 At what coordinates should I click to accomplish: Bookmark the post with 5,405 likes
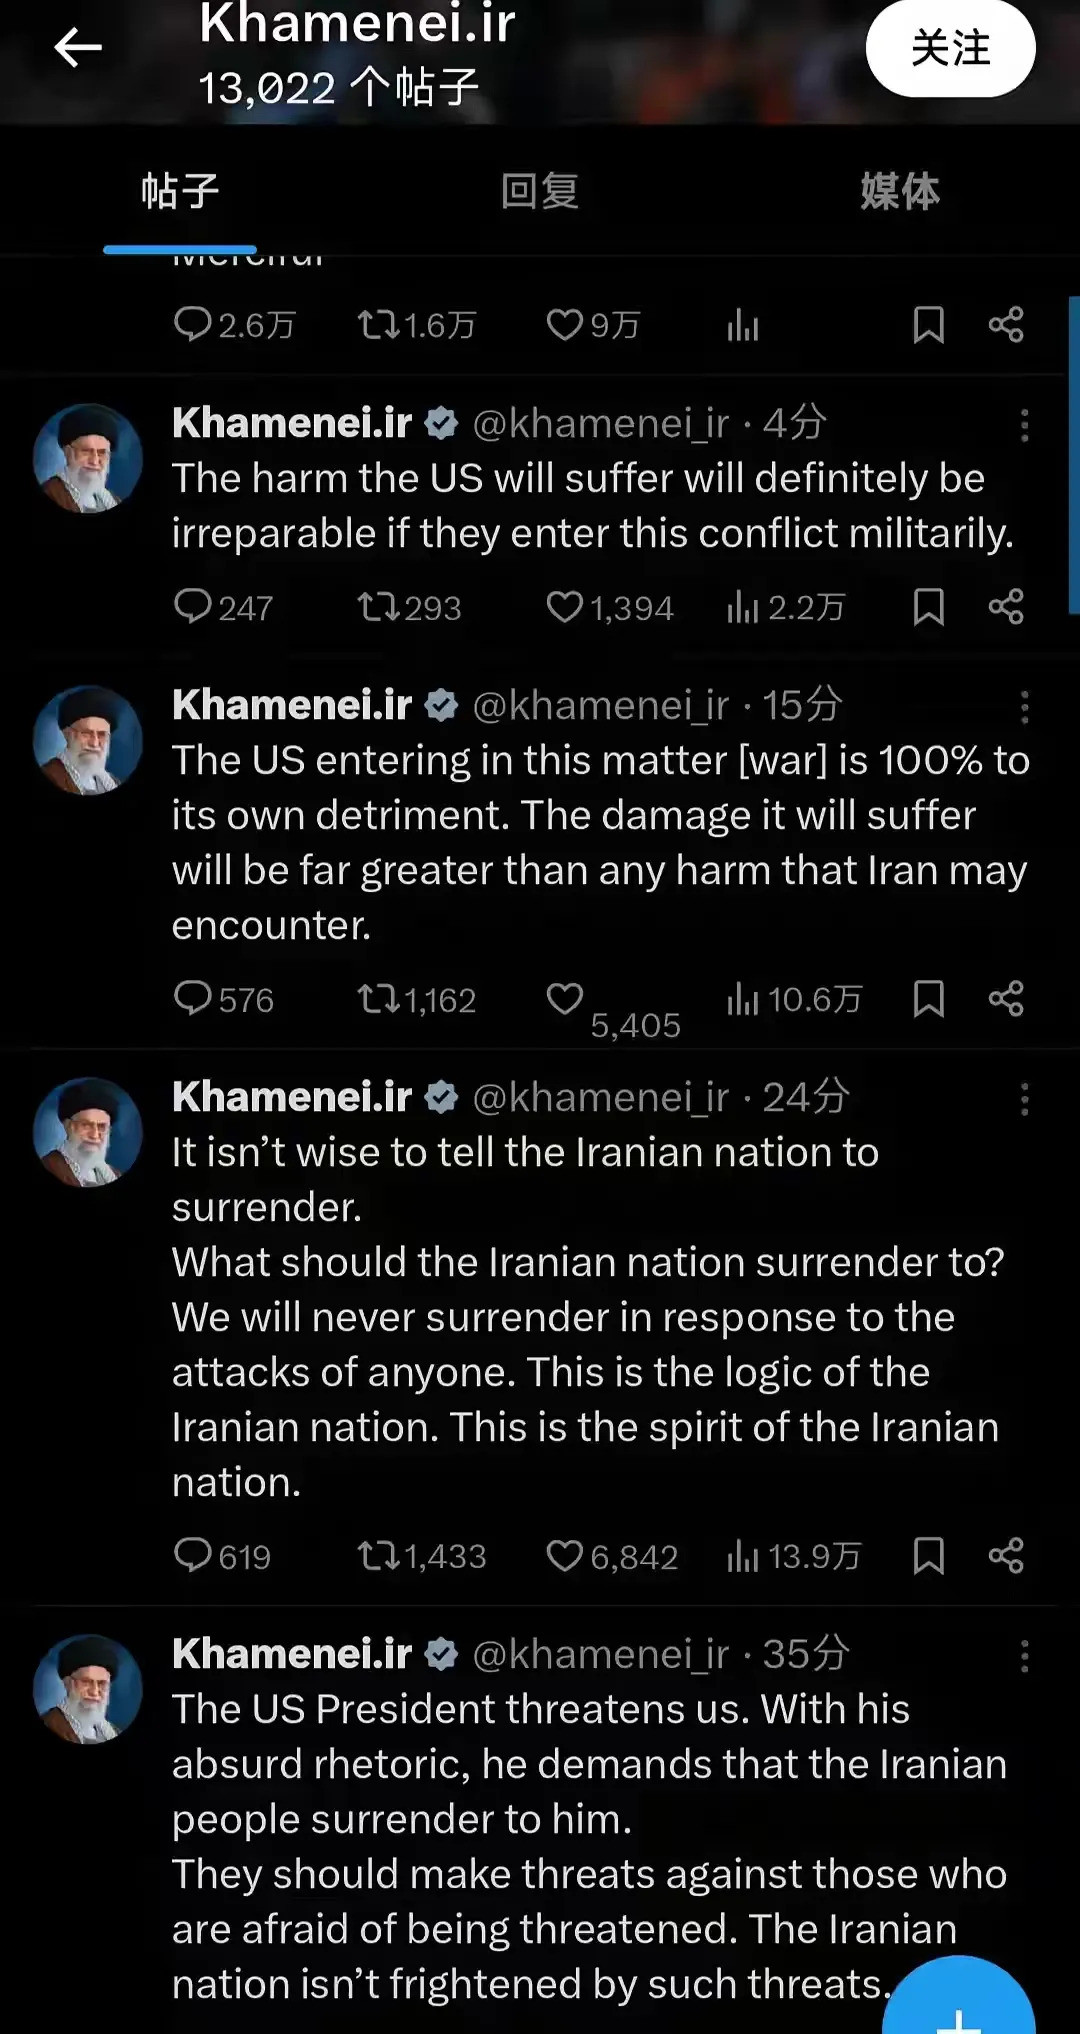point(929,999)
